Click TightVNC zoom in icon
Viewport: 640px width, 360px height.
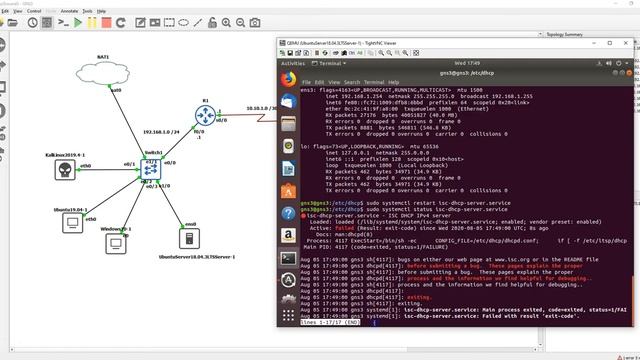coord(381,53)
